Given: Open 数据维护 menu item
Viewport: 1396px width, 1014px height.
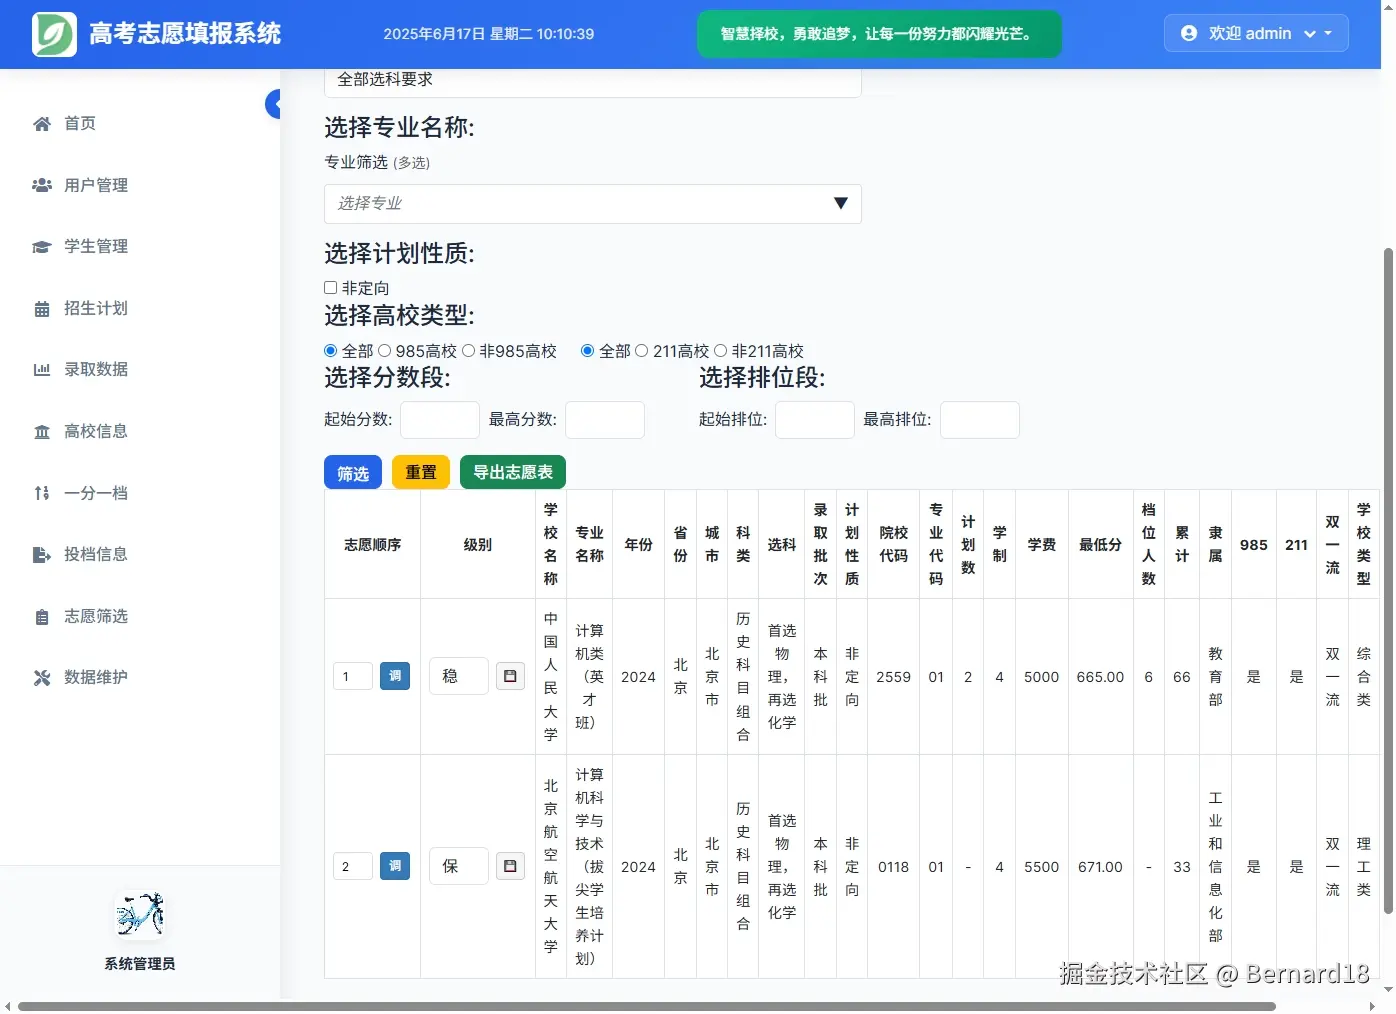Looking at the screenshot, I should point(96,678).
